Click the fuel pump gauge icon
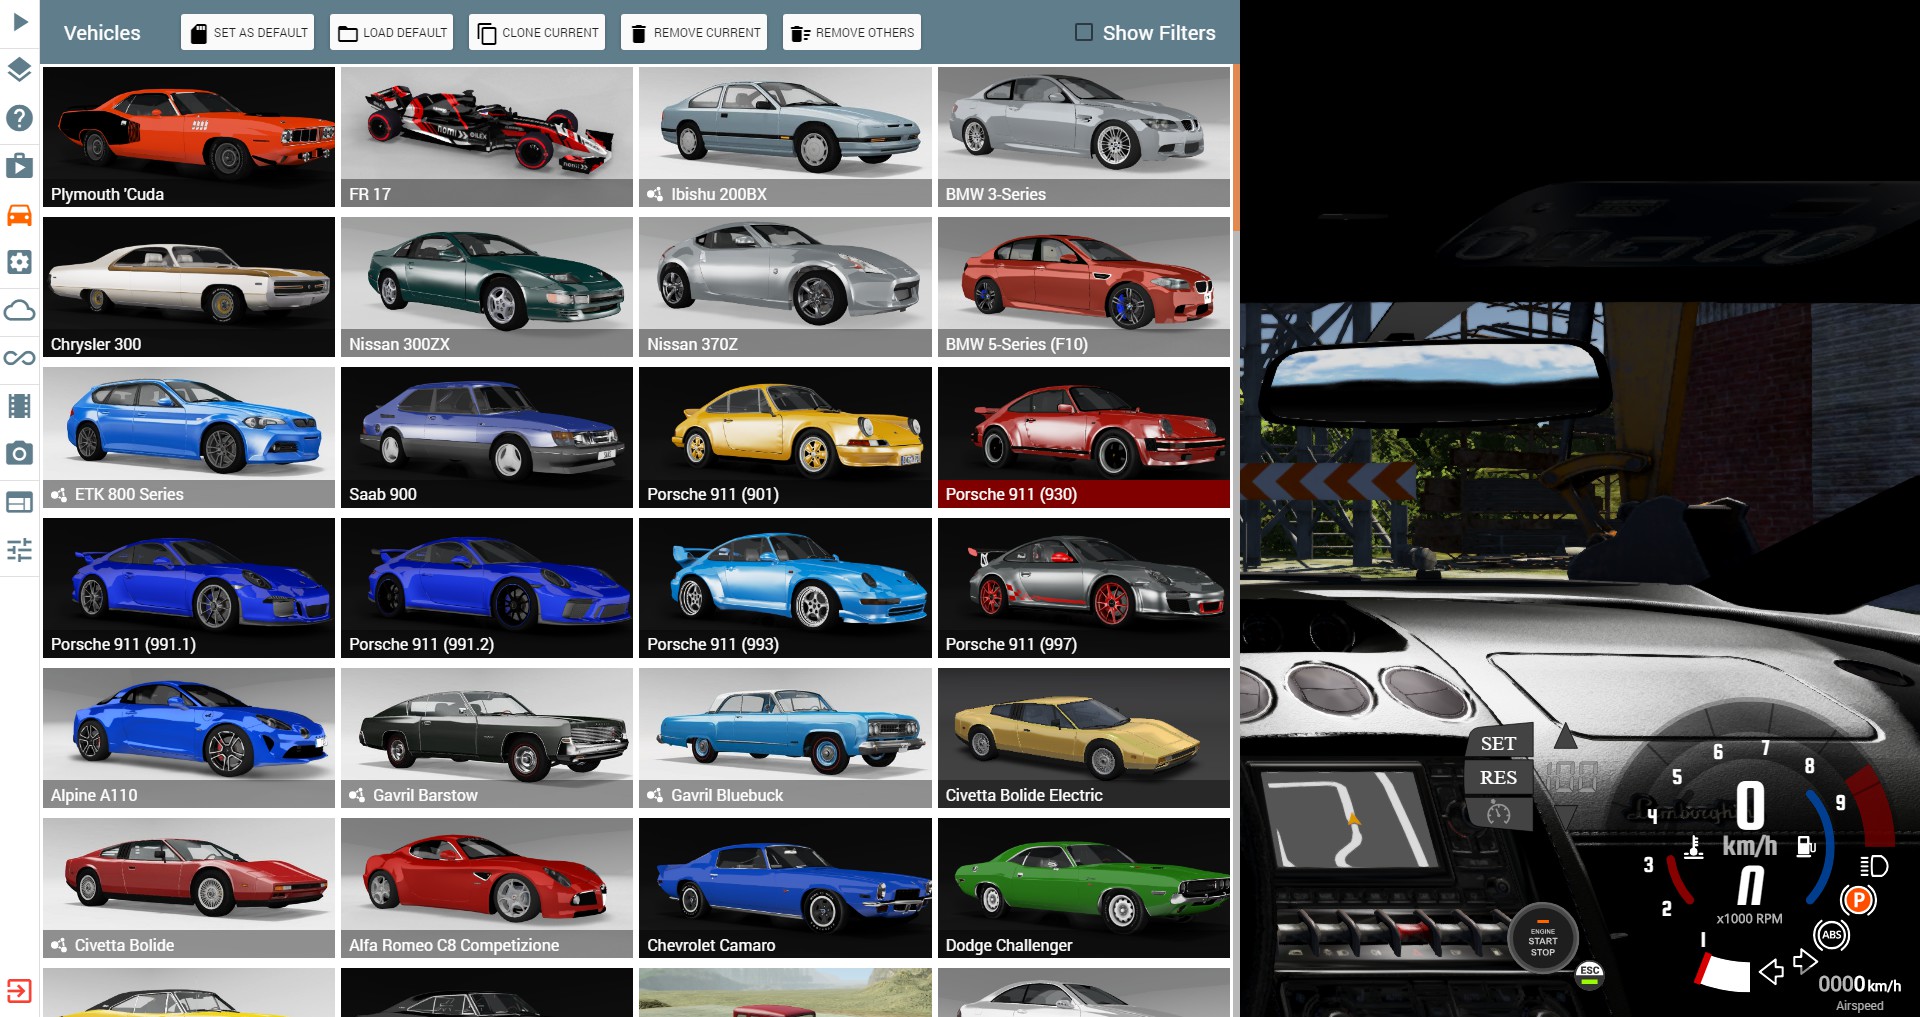1920x1017 pixels. (1806, 847)
